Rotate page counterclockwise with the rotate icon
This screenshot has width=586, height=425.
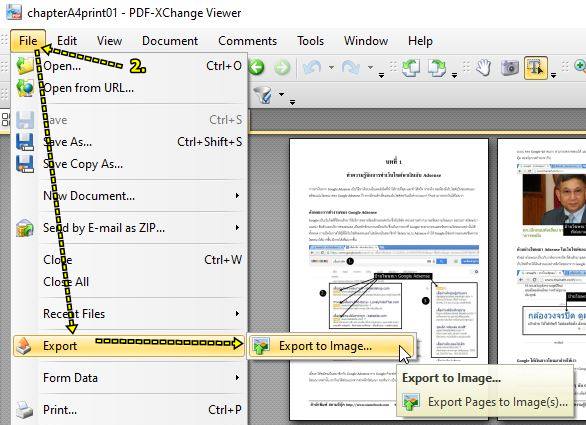tap(411, 68)
